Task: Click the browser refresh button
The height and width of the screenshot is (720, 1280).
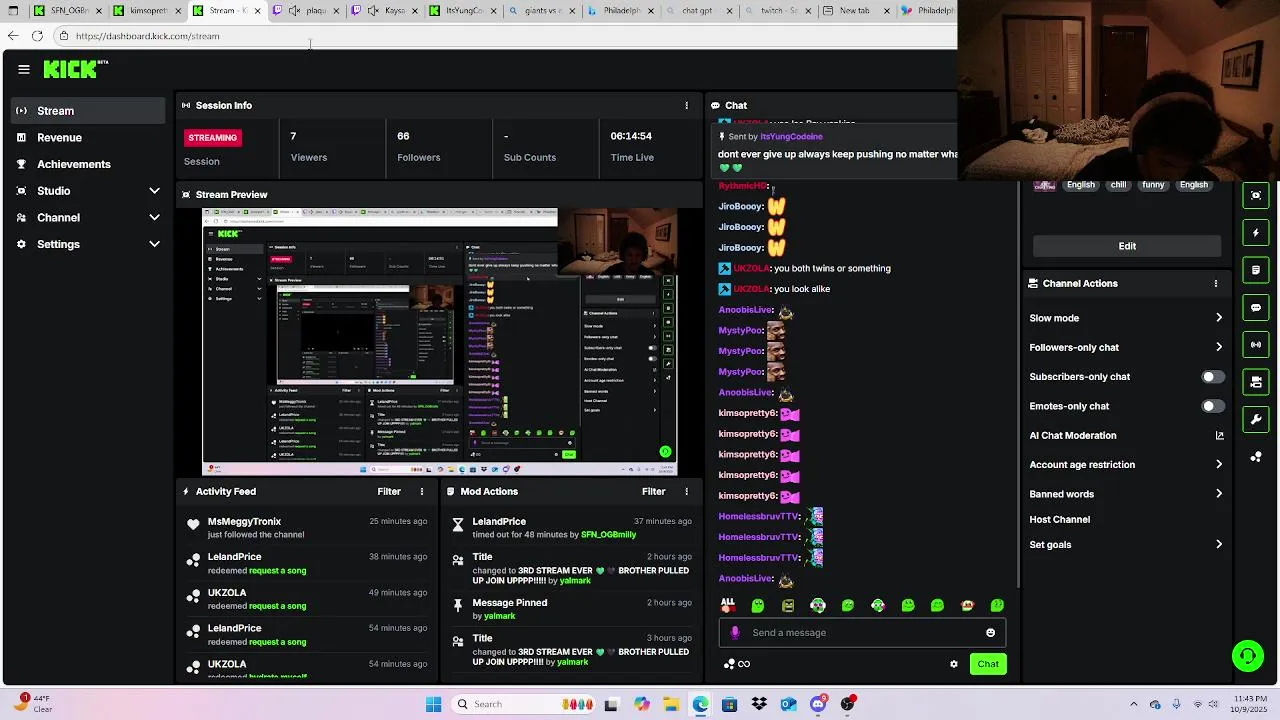Action: [37, 36]
